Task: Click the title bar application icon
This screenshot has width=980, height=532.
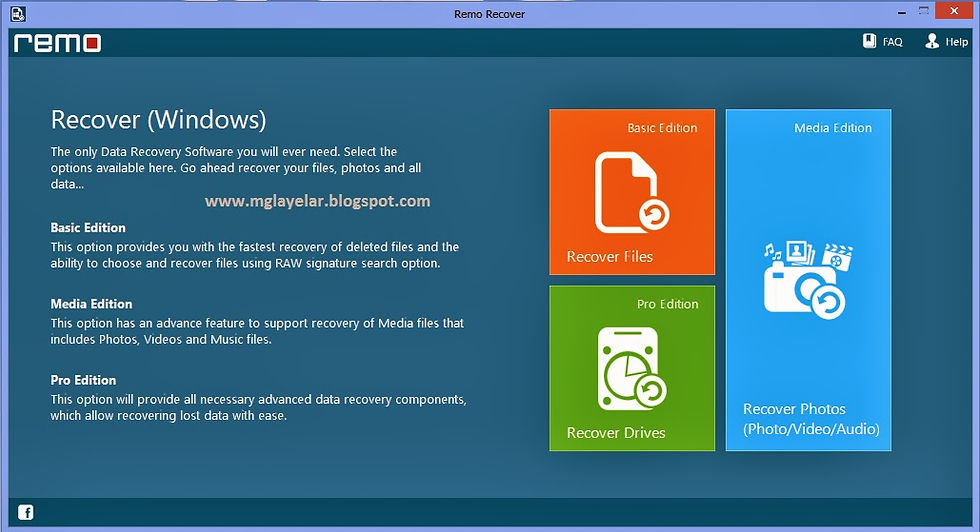Action: click(x=18, y=13)
